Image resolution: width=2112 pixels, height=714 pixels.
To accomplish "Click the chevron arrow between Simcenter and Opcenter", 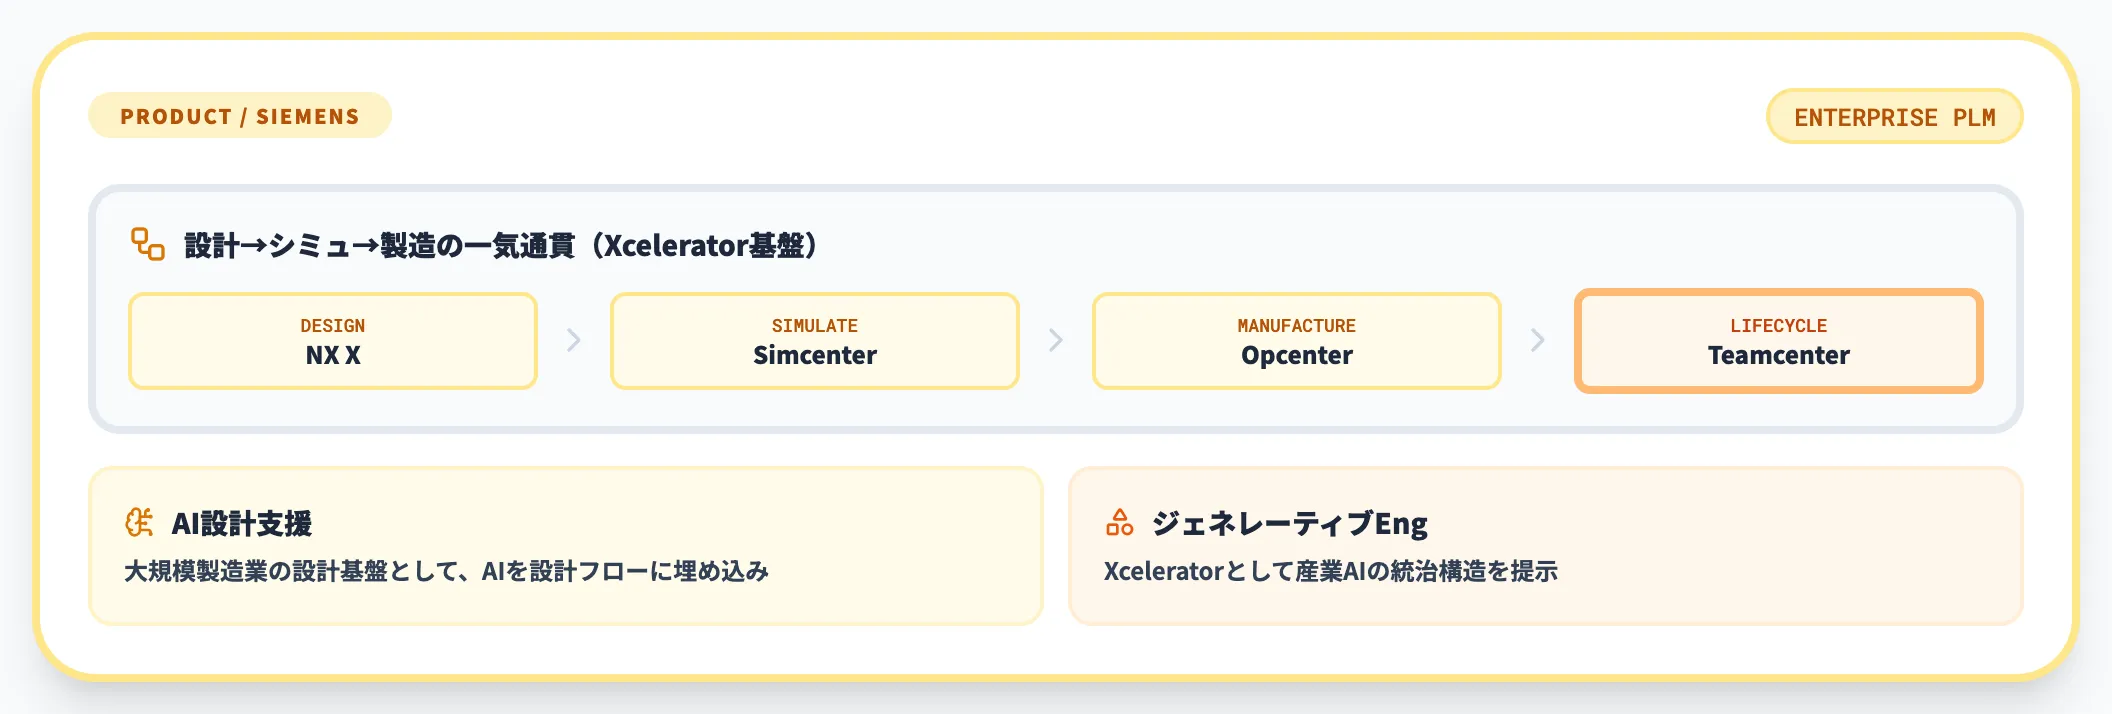I will point(1056,340).
